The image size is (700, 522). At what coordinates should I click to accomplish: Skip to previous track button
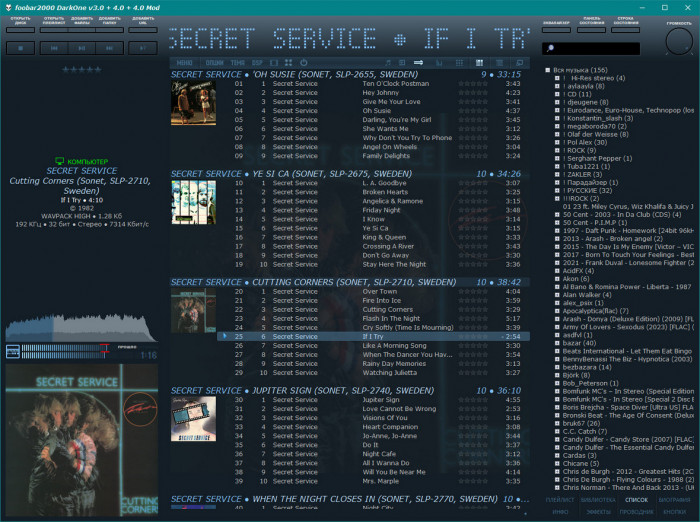pos(54,48)
